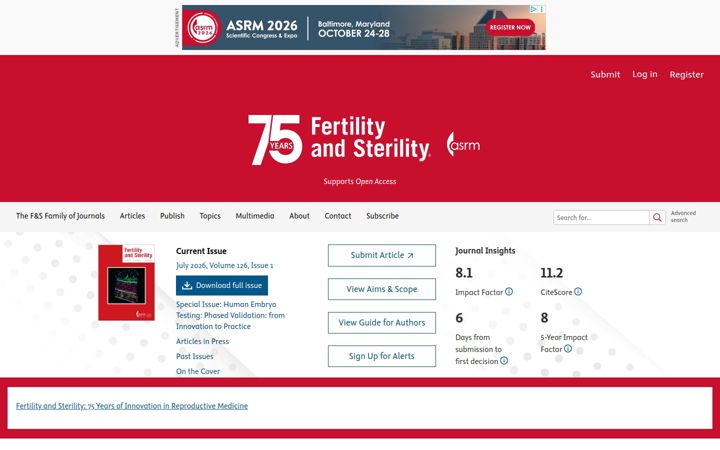This screenshot has width=720, height=450.
Task: Open the On the Cover link
Action: [x=198, y=371]
